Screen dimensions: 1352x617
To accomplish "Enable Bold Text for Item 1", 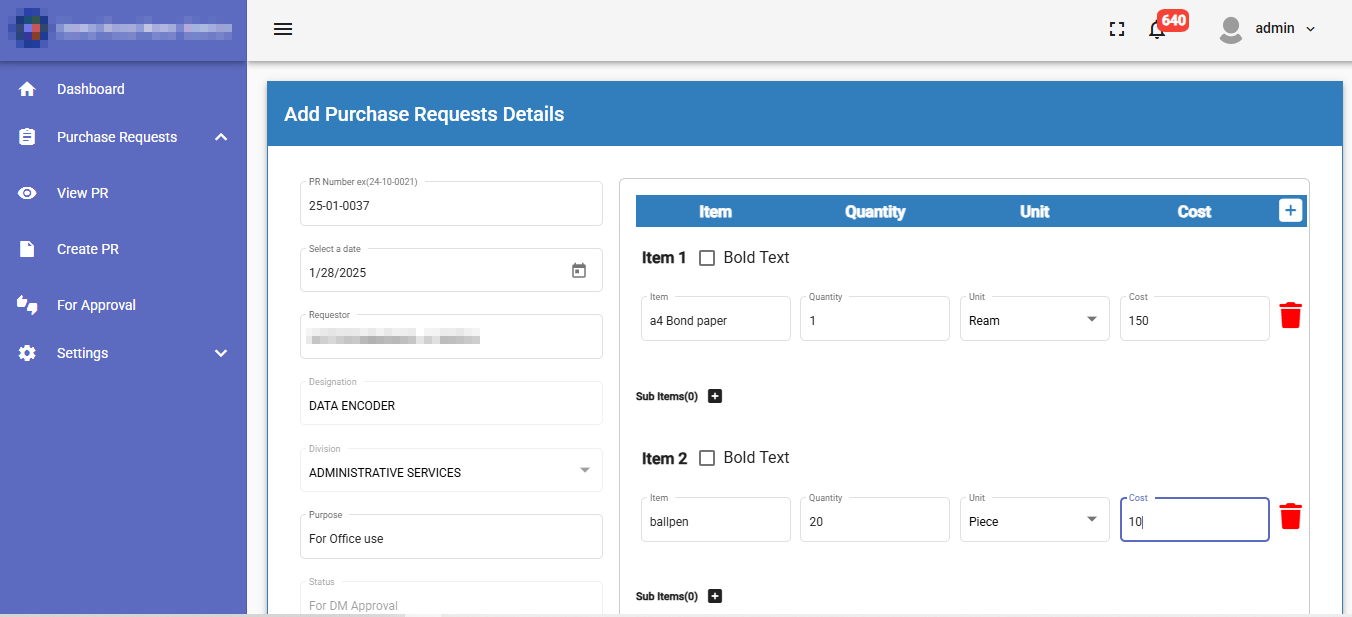I will (x=707, y=258).
